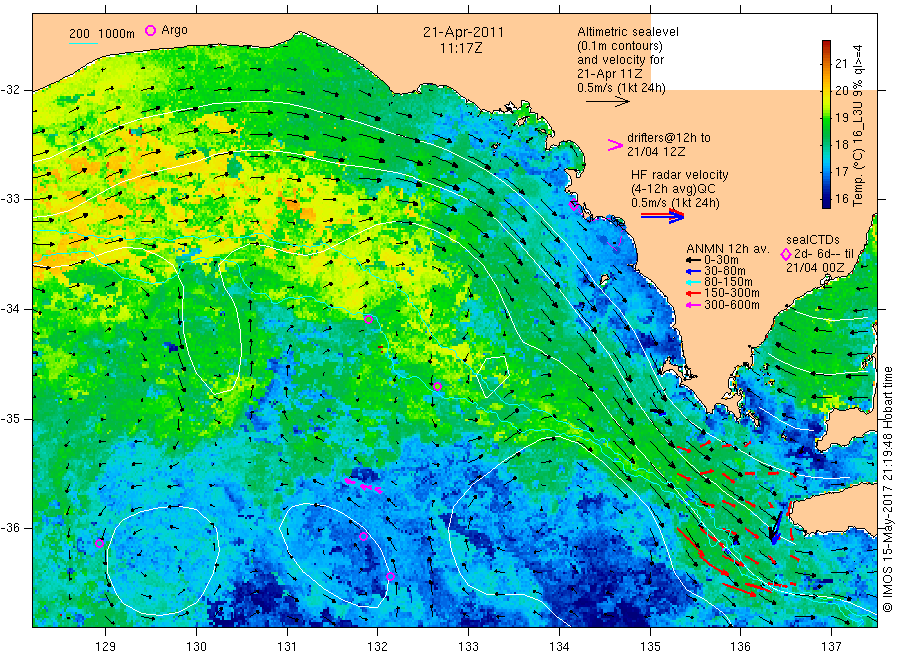Click 'drifters@12h to' label
The image size is (900, 660).
[x=669, y=138]
